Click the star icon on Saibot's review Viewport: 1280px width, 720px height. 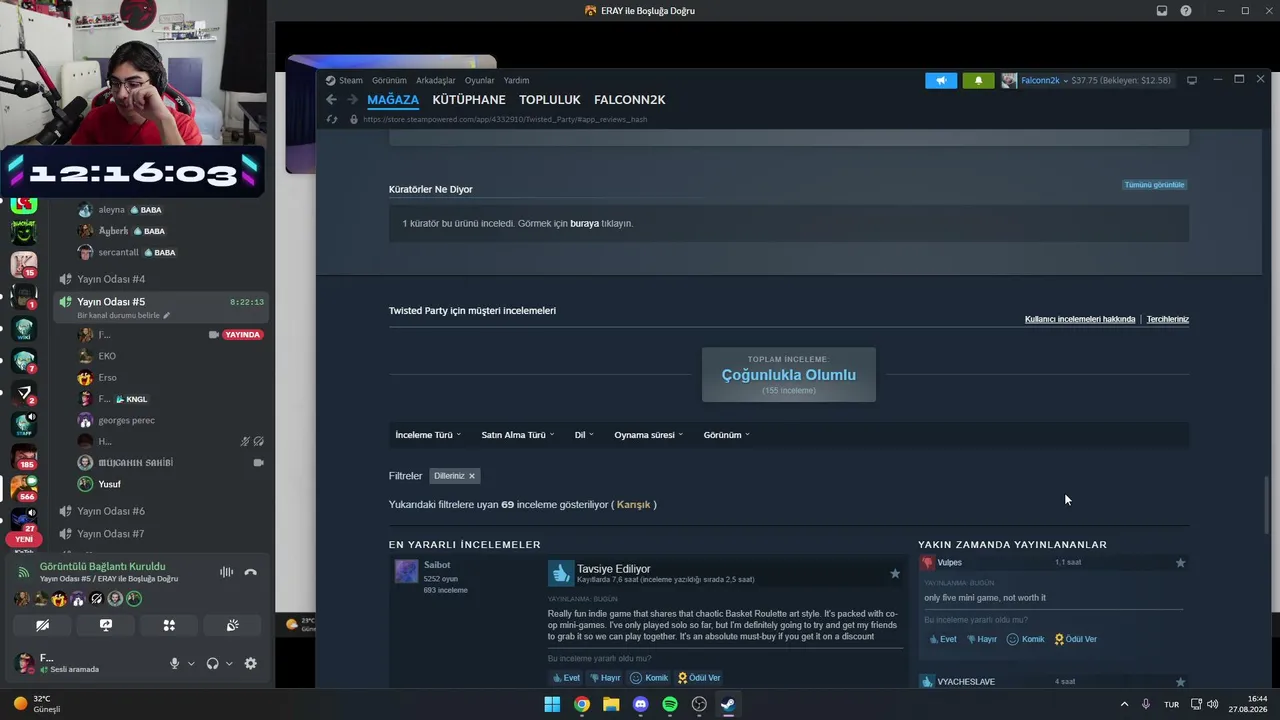pyautogui.click(x=895, y=573)
